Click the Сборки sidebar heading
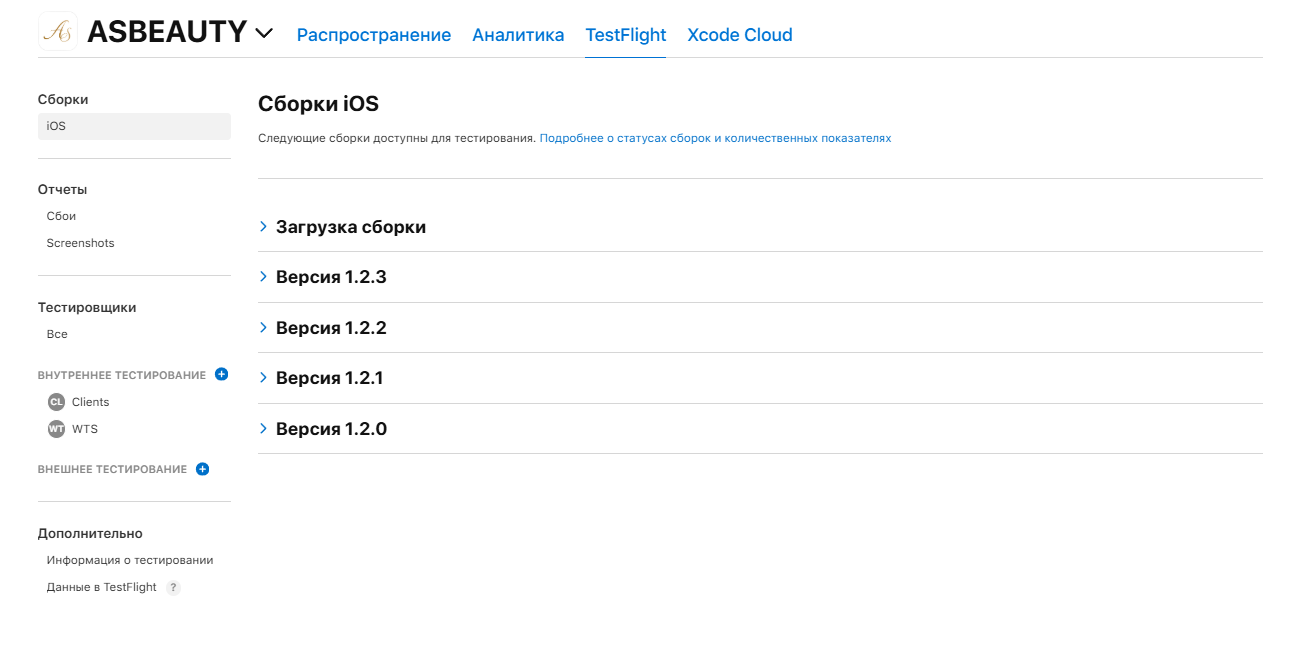The image size is (1310, 670). [63, 99]
